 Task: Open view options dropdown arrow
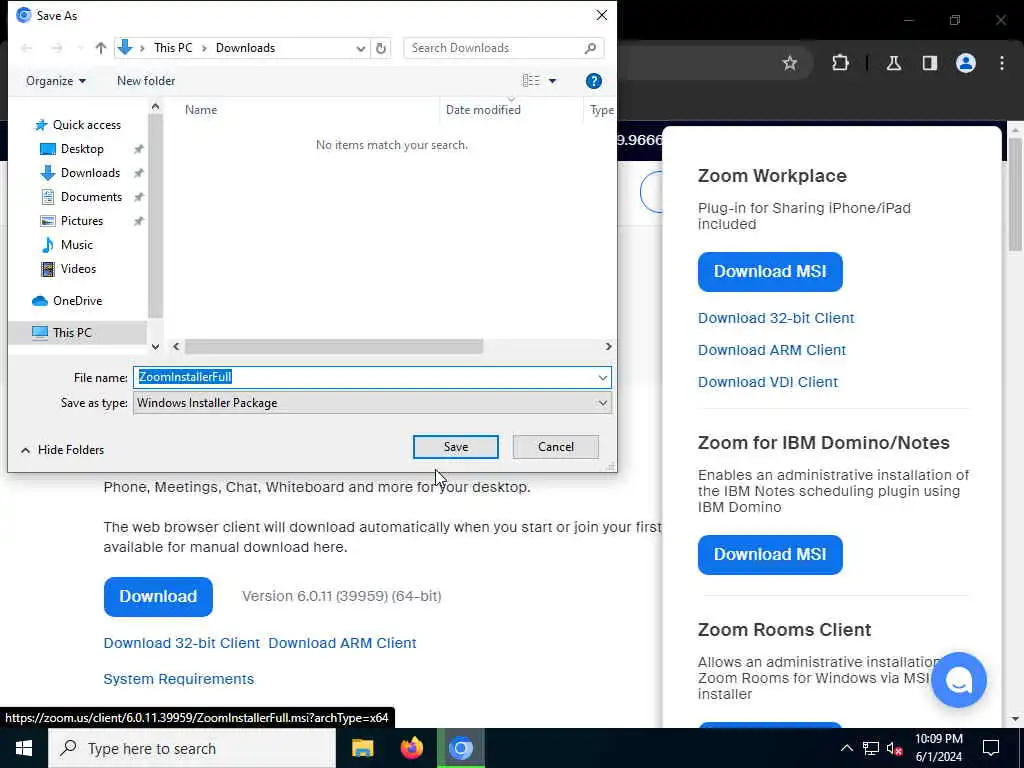(x=552, y=81)
